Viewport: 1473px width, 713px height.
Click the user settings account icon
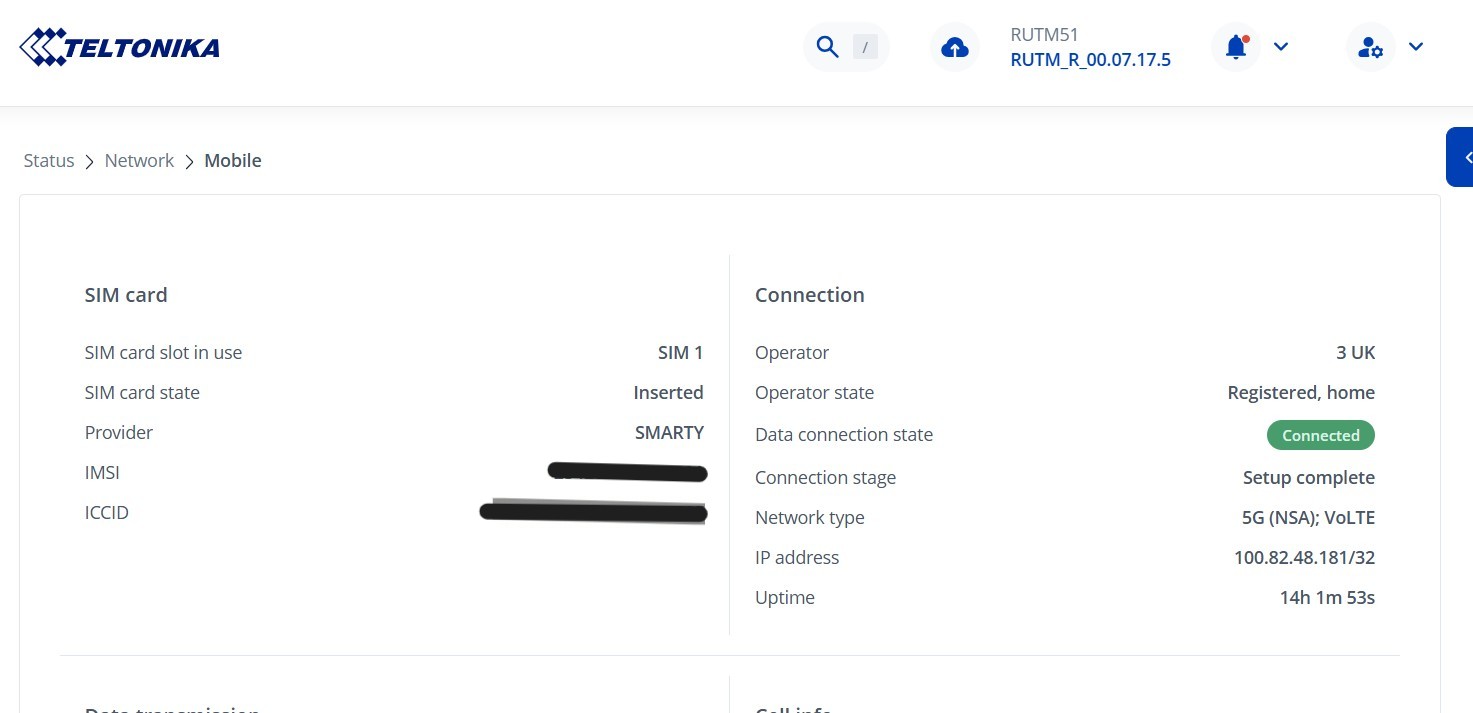click(1370, 47)
